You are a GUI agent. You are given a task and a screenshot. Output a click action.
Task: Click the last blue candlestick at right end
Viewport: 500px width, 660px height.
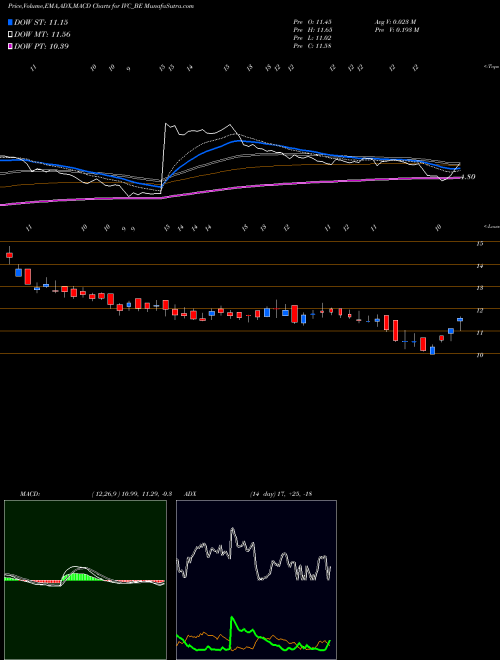pyautogui.click(x=460, y=320)
